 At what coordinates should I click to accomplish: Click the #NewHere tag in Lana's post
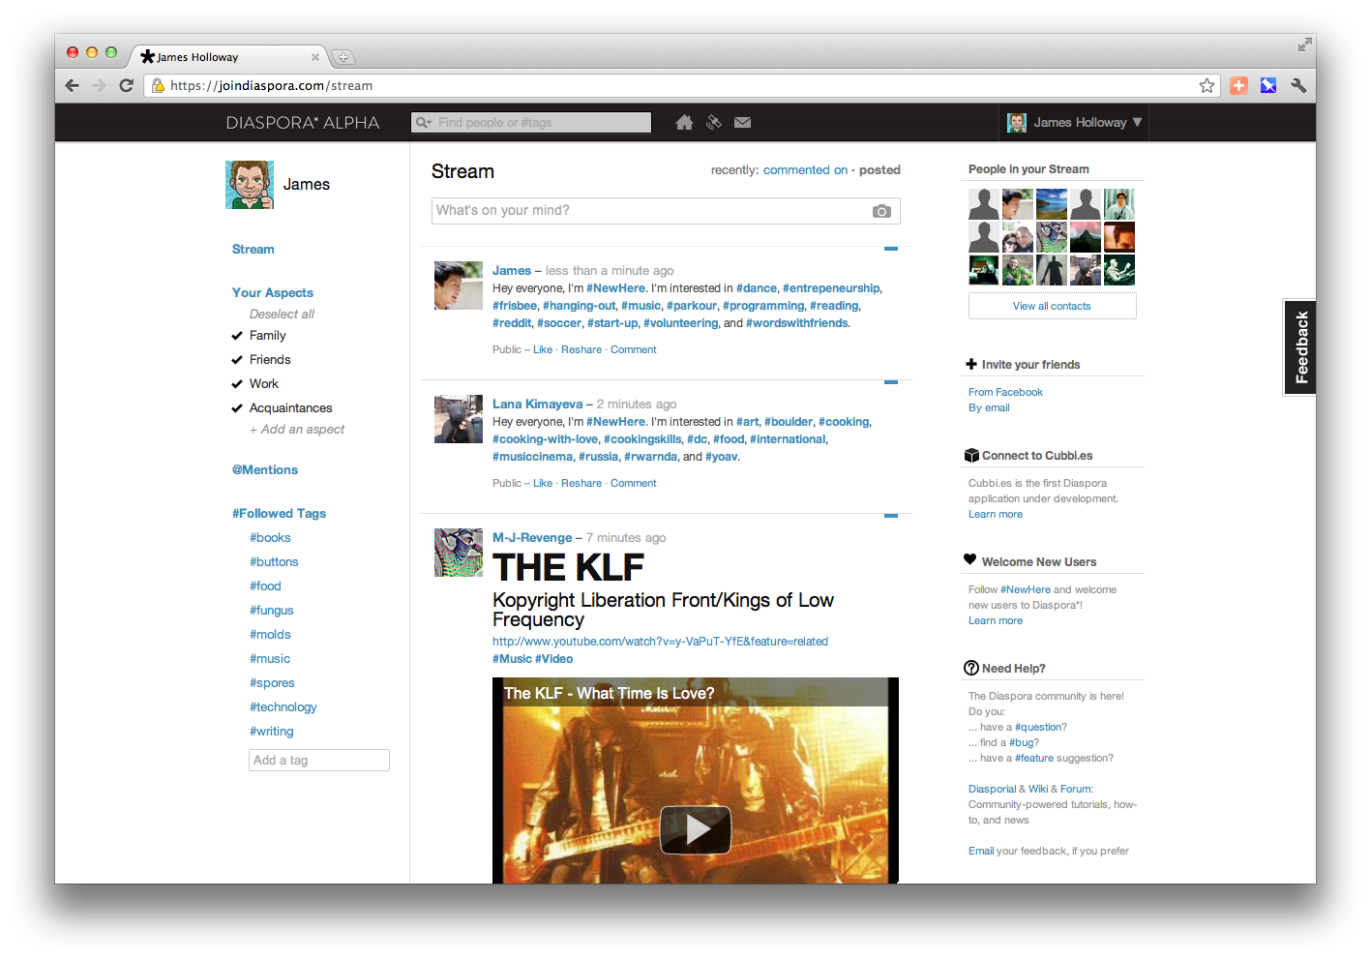(616, 422)
